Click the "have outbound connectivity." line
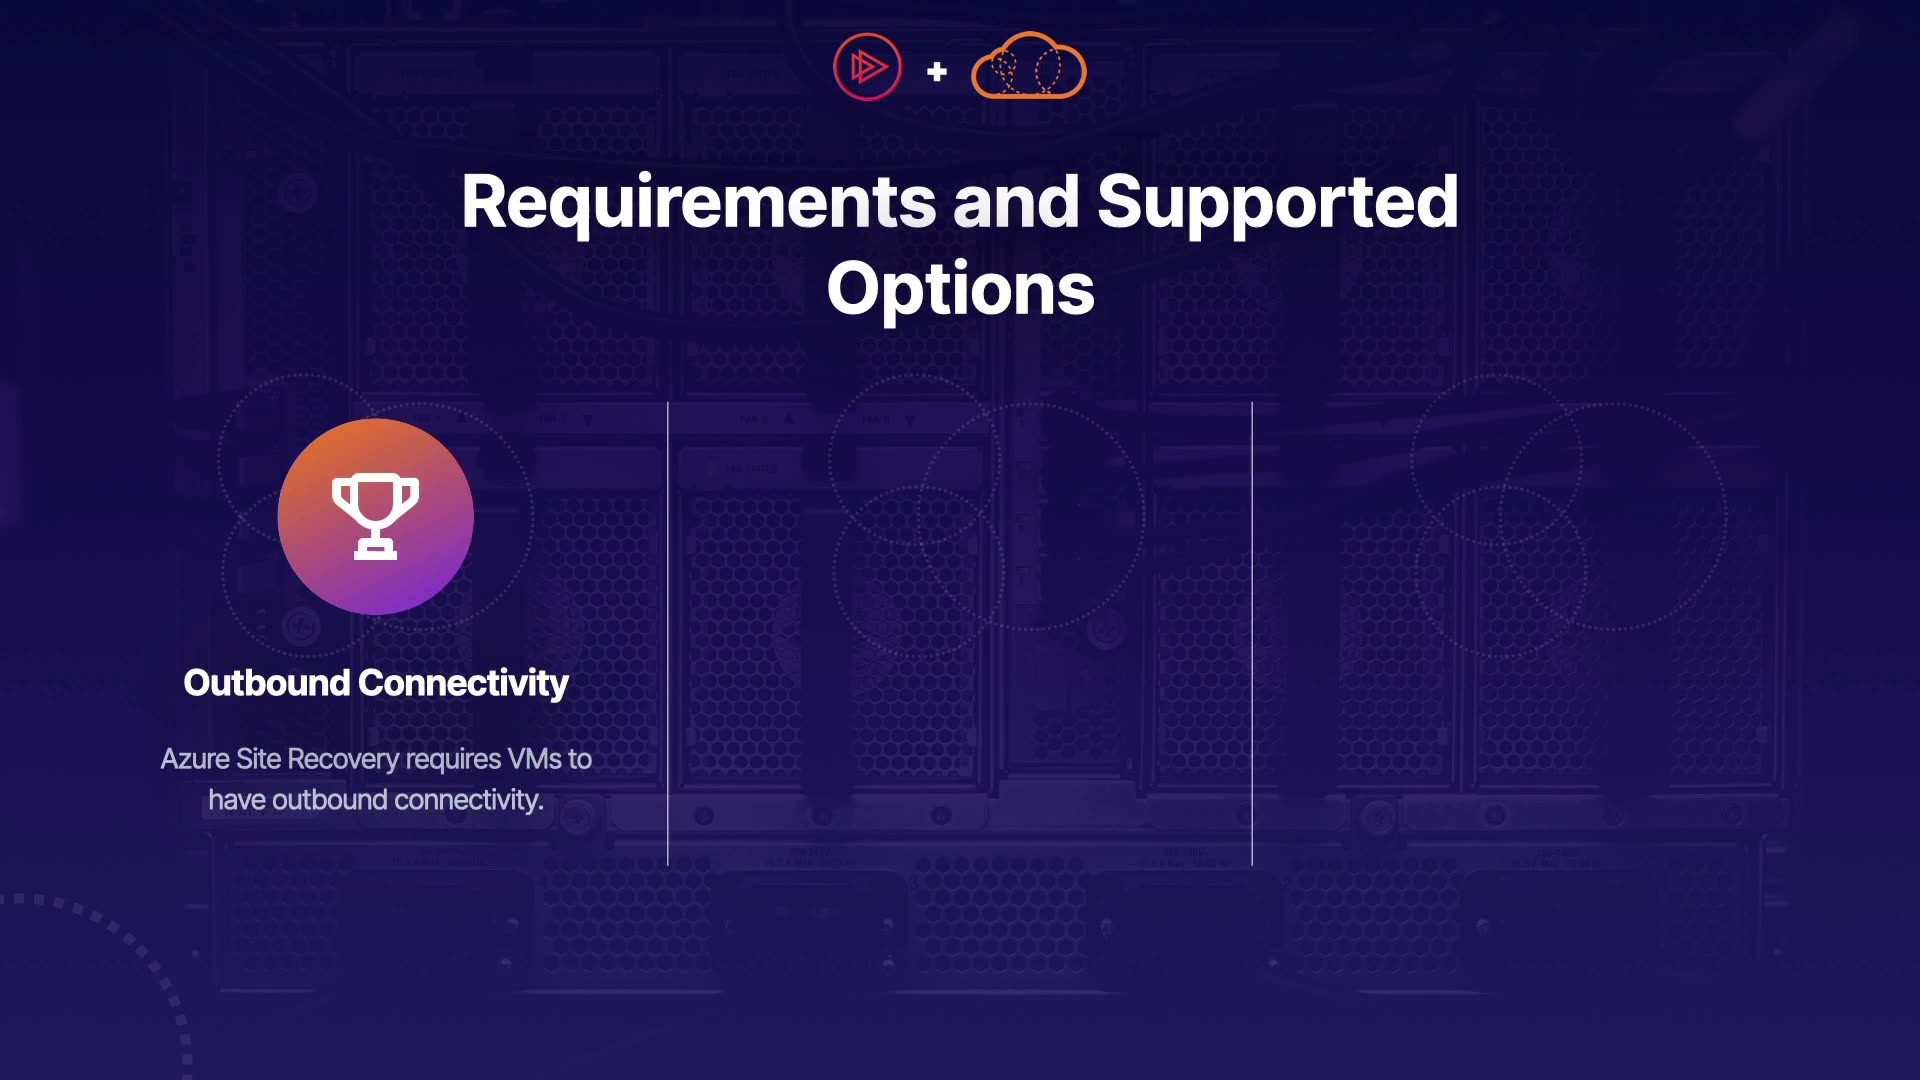The image size is (1920, 1080). (376, 800)
